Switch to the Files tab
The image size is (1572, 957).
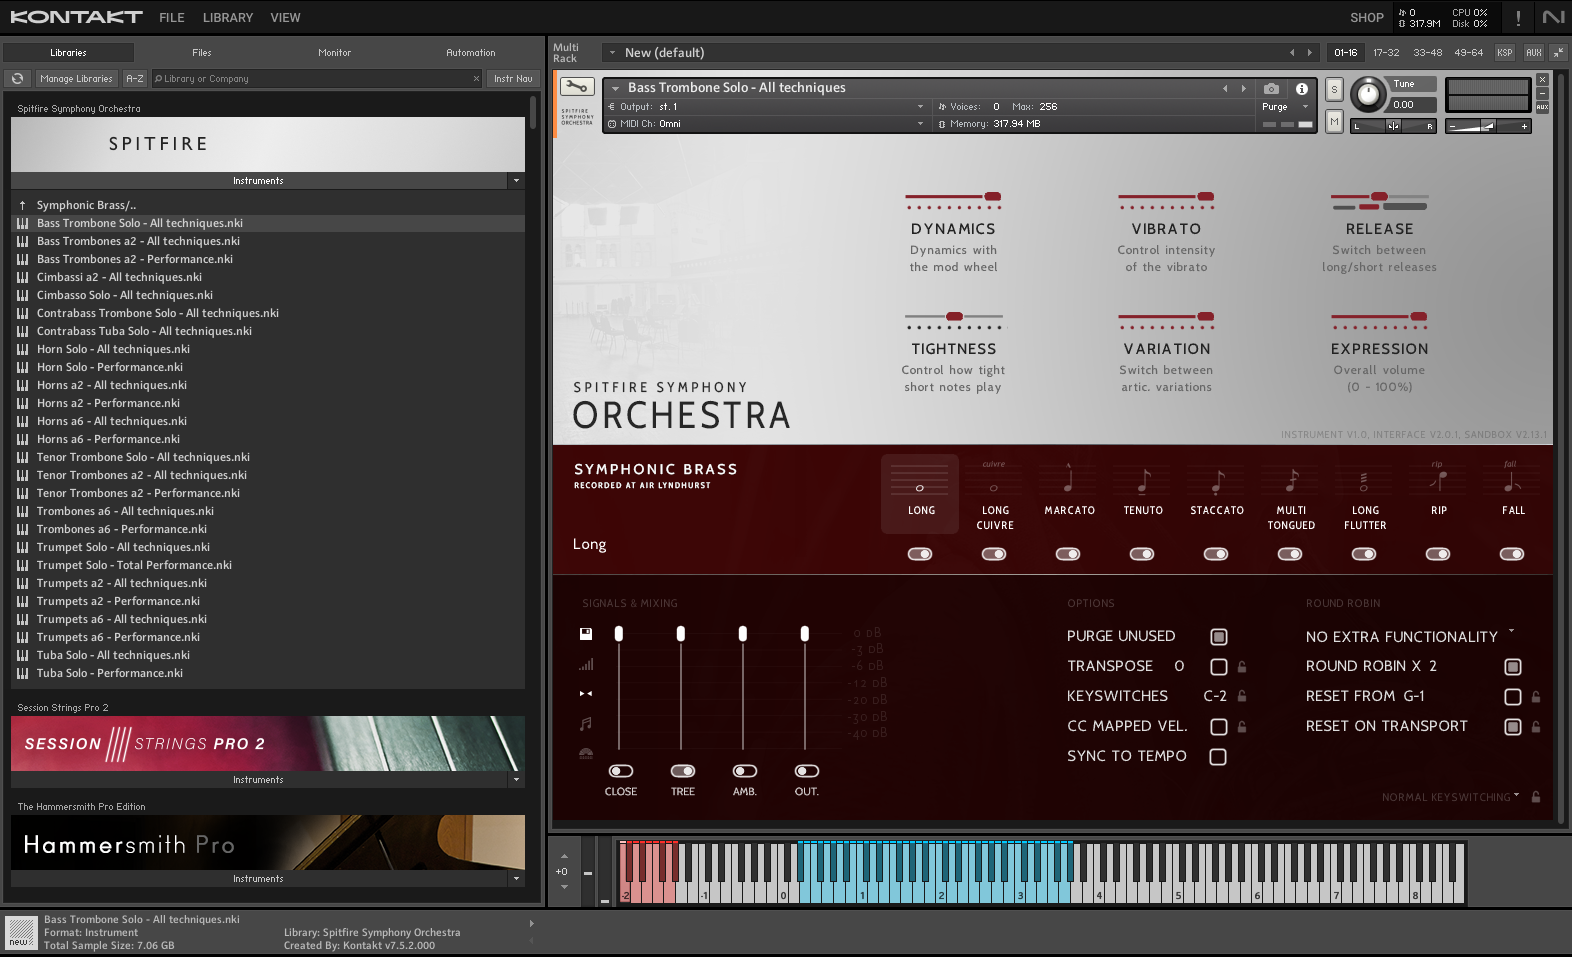pos(202,53)
